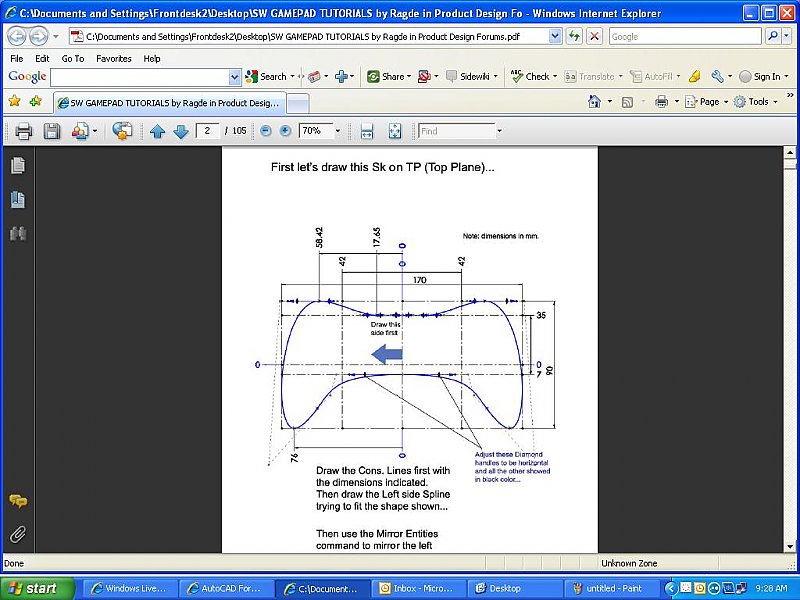Click the spell Check button
800x600 pixels.
[x=530, y=77]
